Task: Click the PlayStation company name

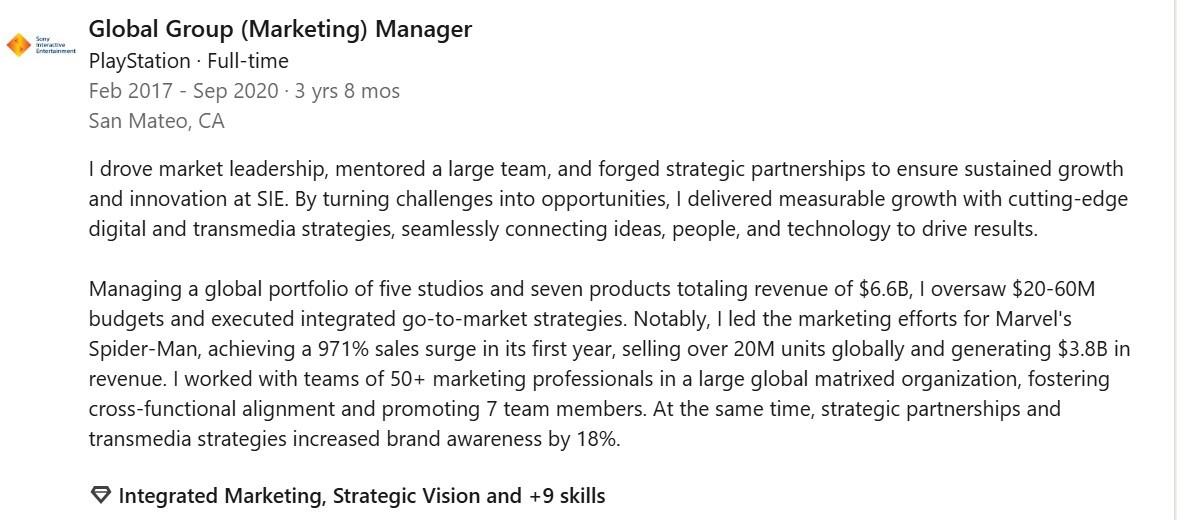Action: 138,61
